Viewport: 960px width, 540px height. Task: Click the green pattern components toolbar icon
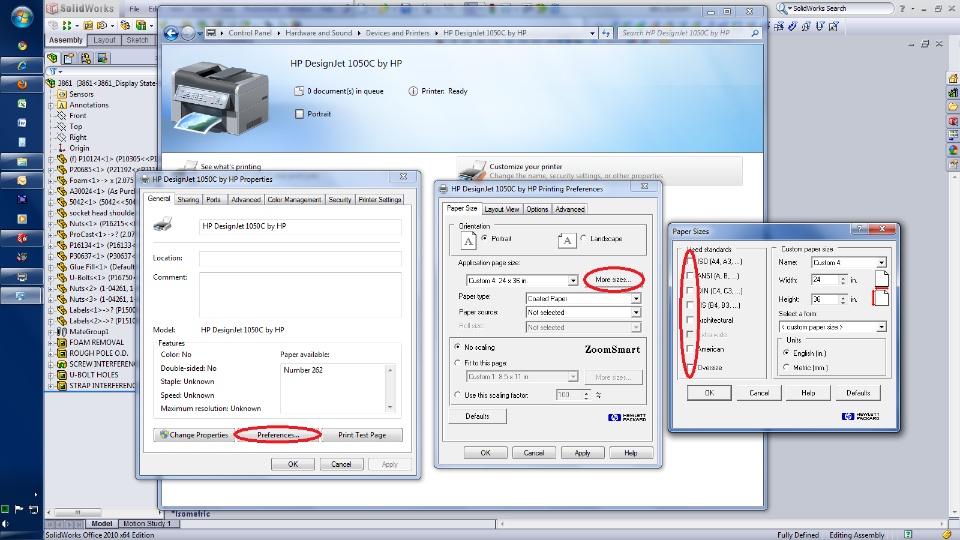67,25
